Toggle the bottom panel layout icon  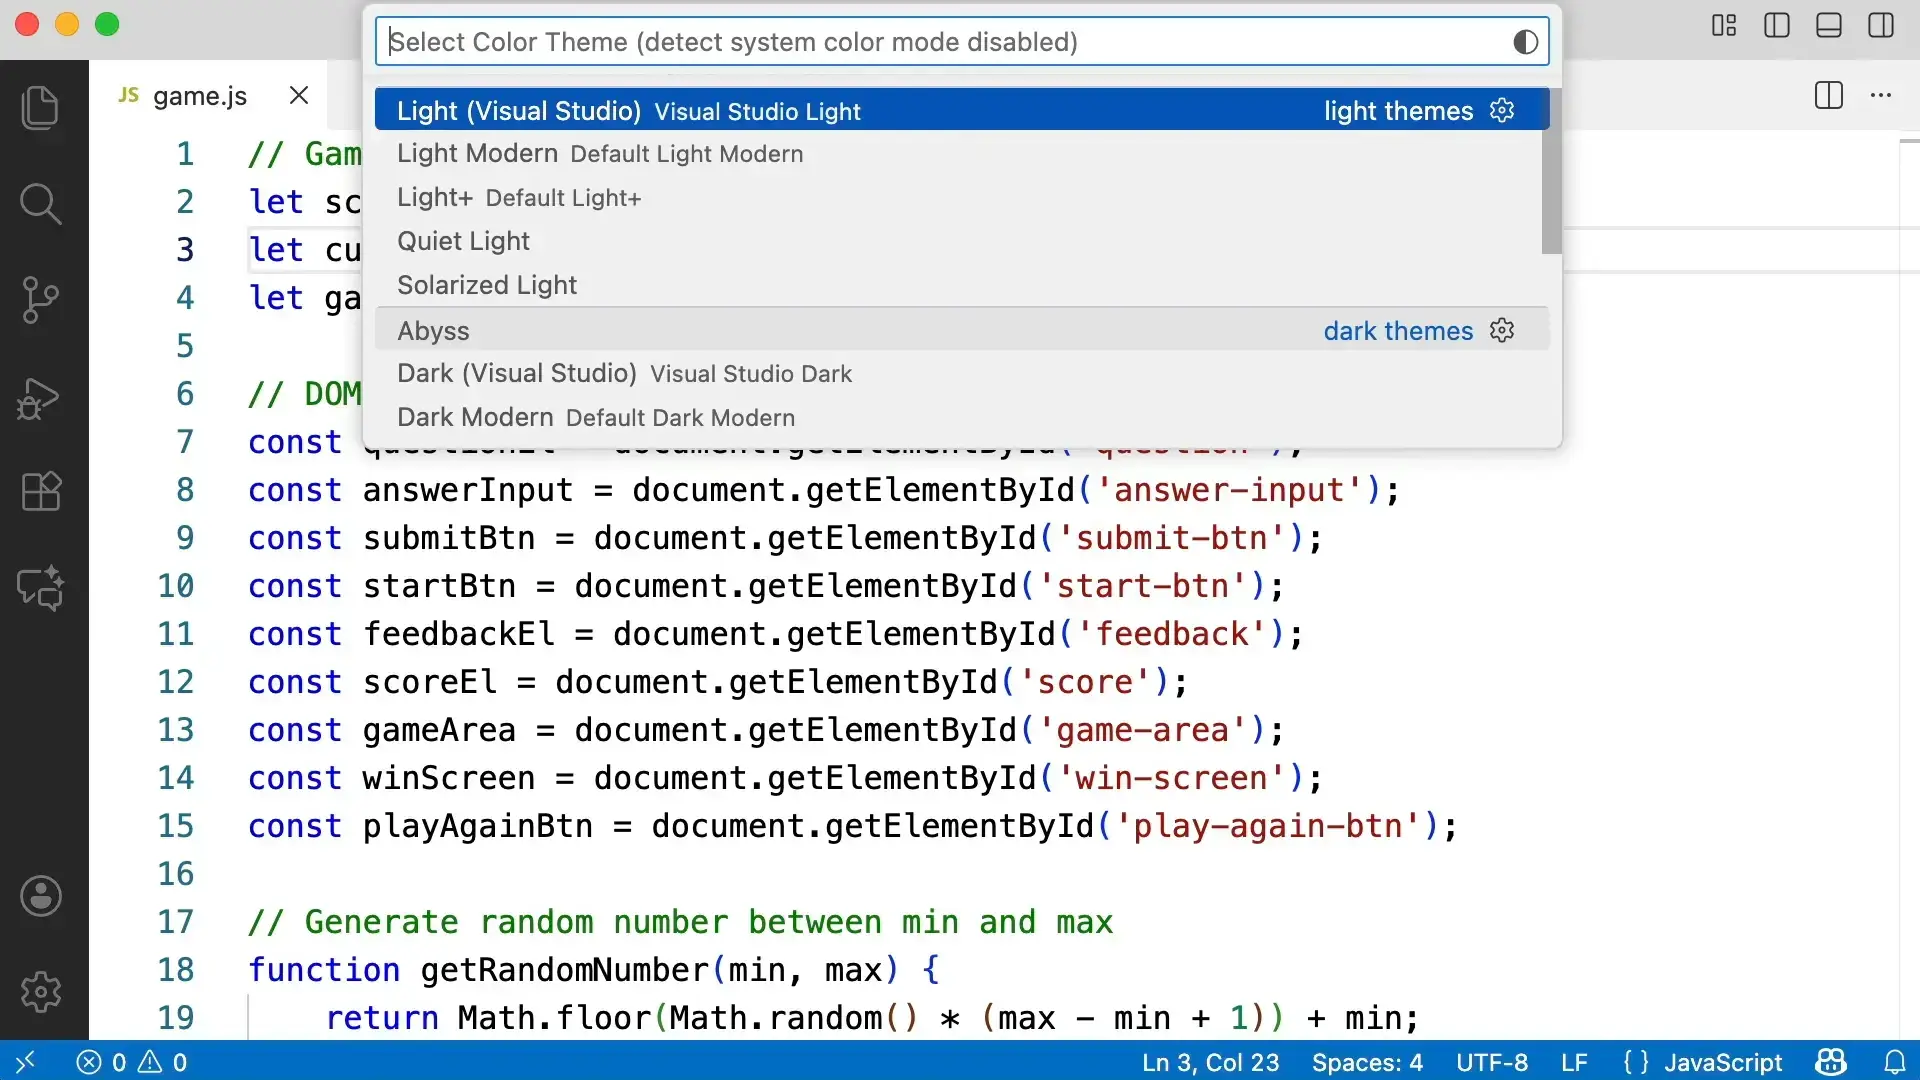[x=1828, y=25]
